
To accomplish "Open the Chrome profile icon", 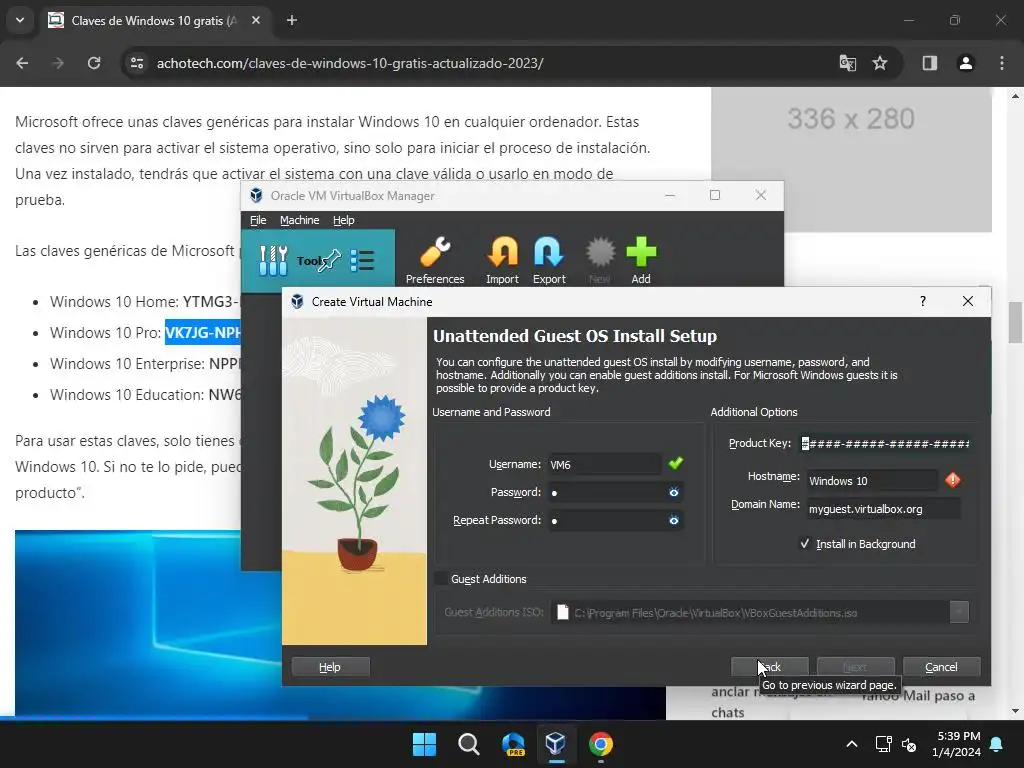I will pos(966,63).
